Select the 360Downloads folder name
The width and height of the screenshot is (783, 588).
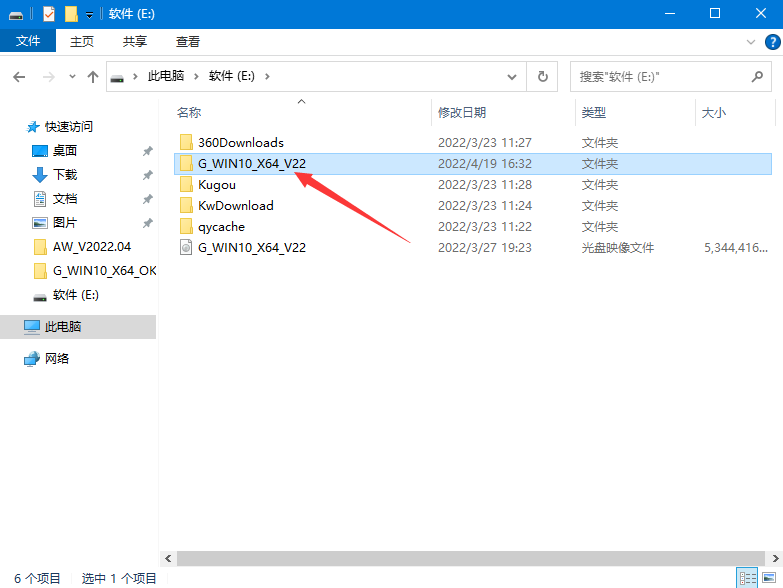[241, 143]
